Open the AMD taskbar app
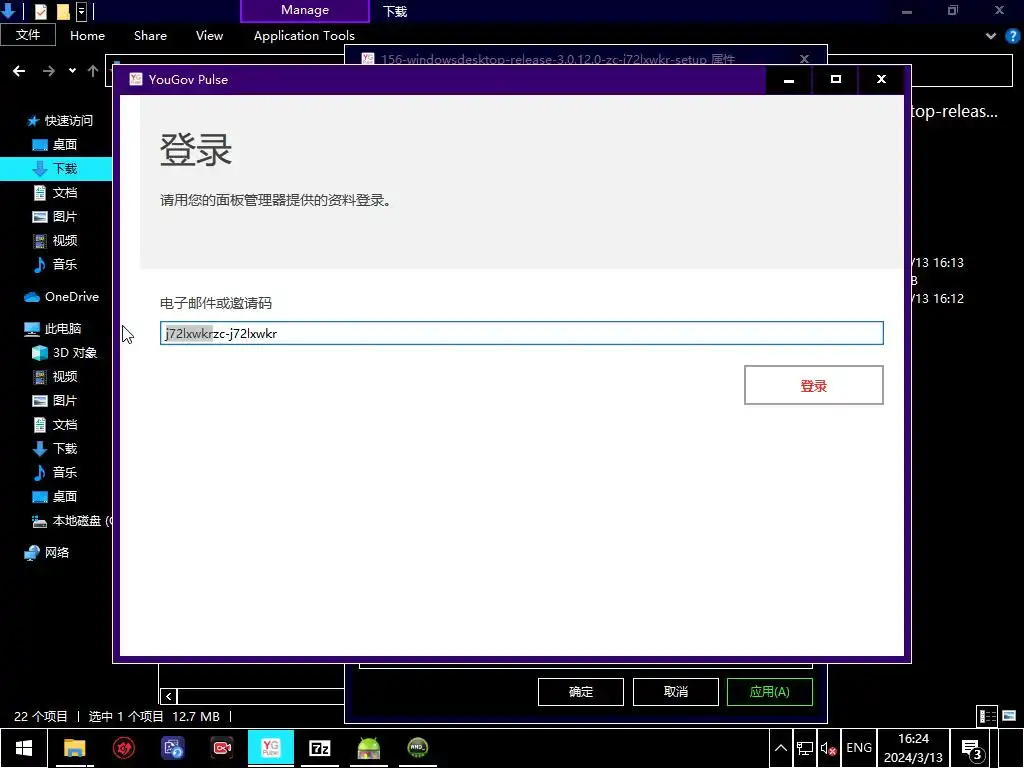The height and width of the screenshot is (768, 1024). (417, 748)
